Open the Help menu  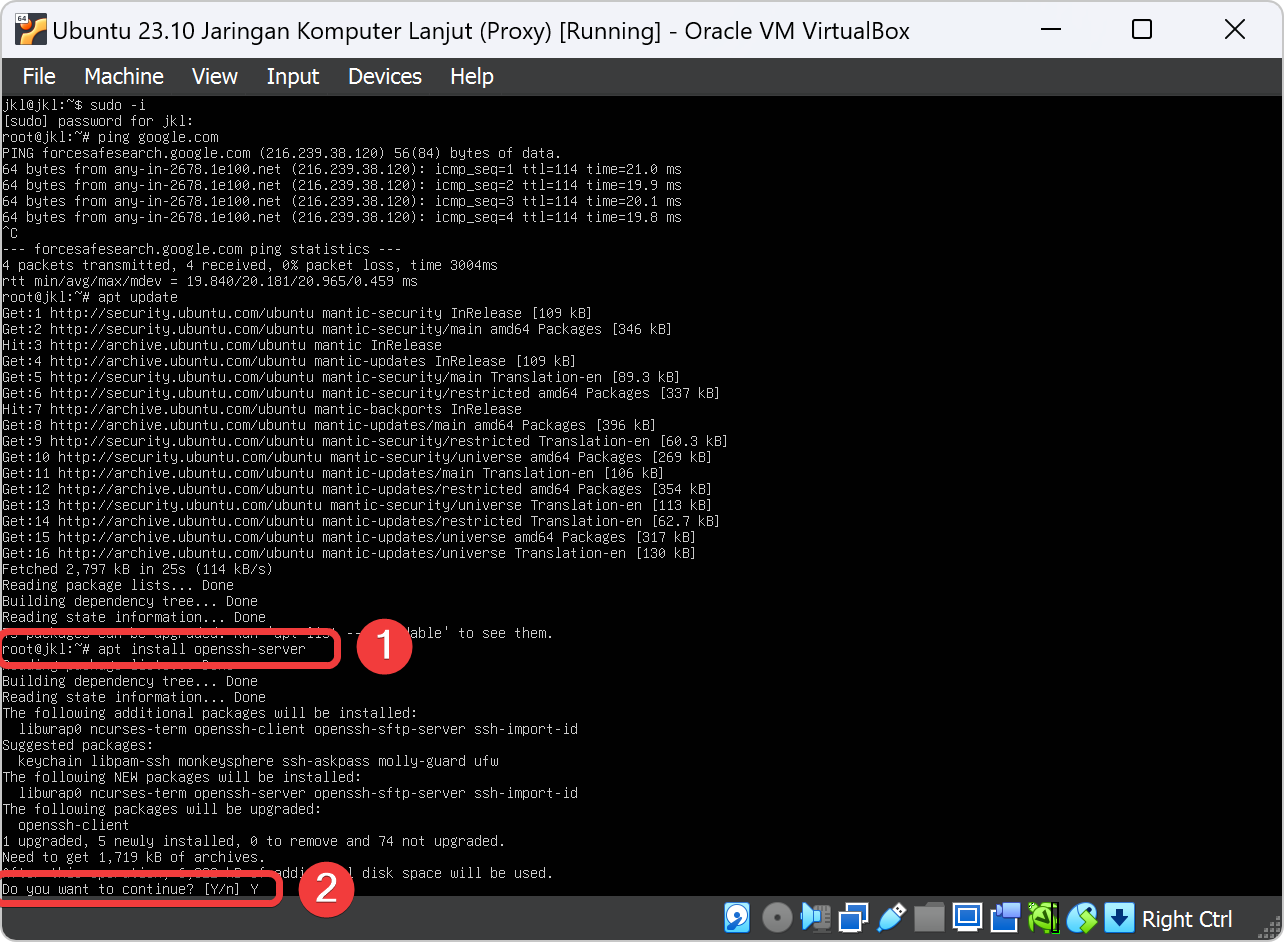[472, 76]
